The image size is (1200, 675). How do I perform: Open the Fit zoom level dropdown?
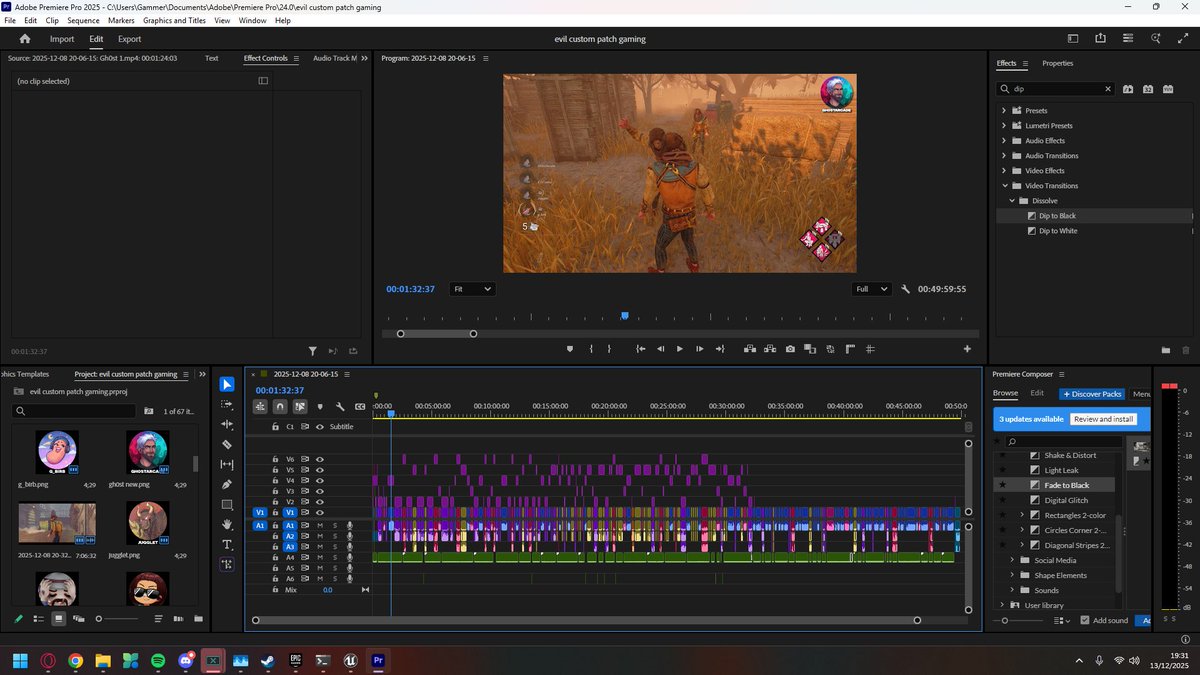click(472, 289)
